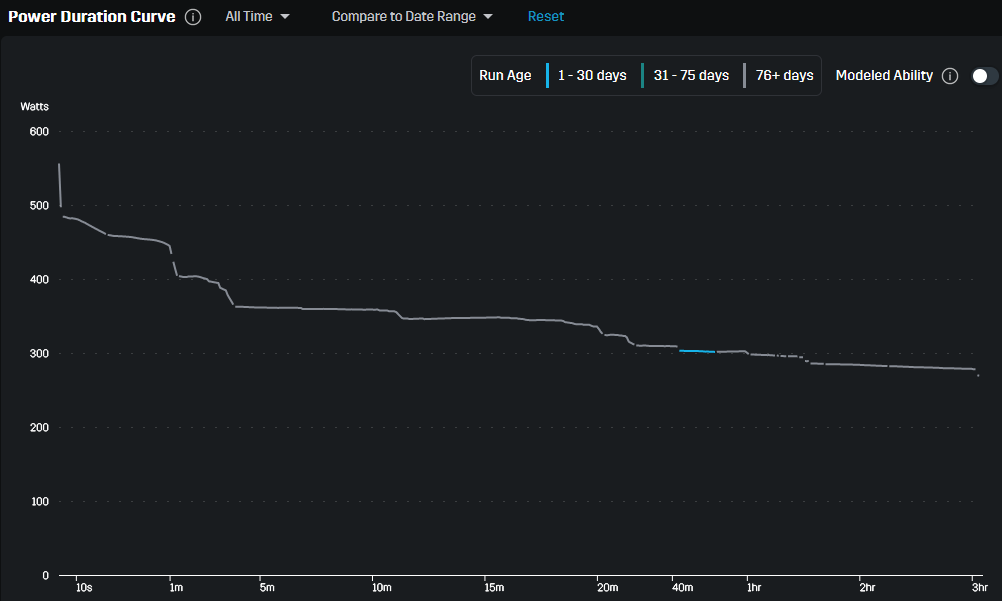Click the info icon next to Modeled Ability

tap(950, 76)
